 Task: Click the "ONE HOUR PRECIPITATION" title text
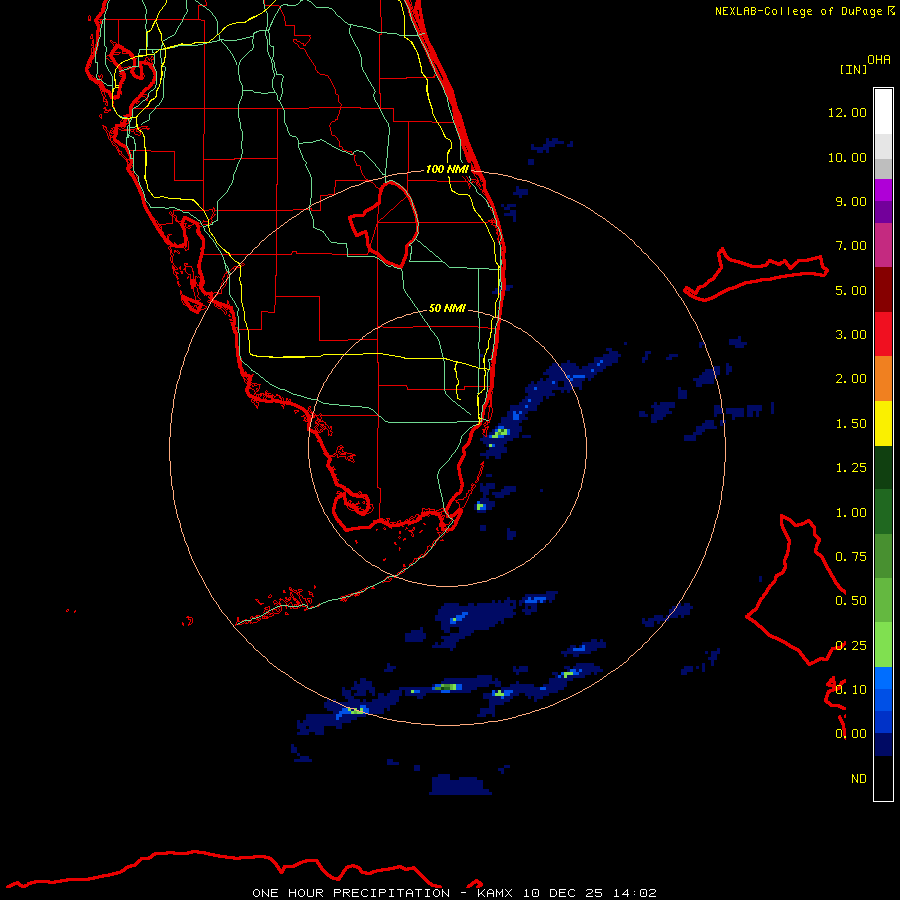pos(351,893)
